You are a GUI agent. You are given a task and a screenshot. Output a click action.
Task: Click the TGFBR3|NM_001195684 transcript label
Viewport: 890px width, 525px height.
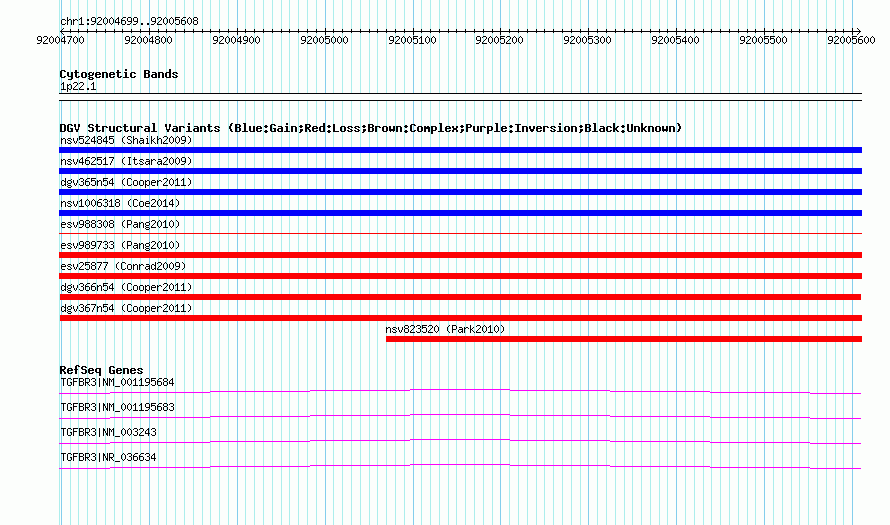point(117,383)
